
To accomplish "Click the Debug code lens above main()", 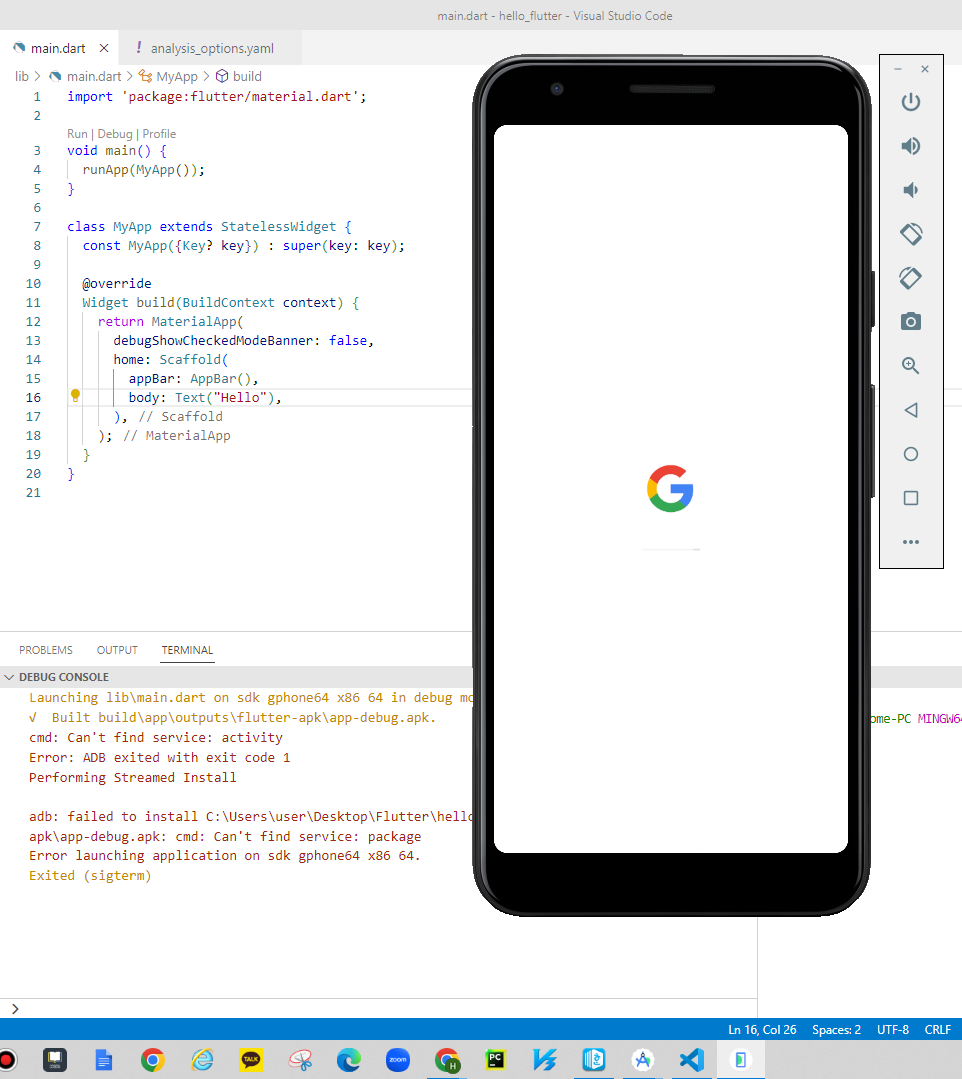I will 115,133.
